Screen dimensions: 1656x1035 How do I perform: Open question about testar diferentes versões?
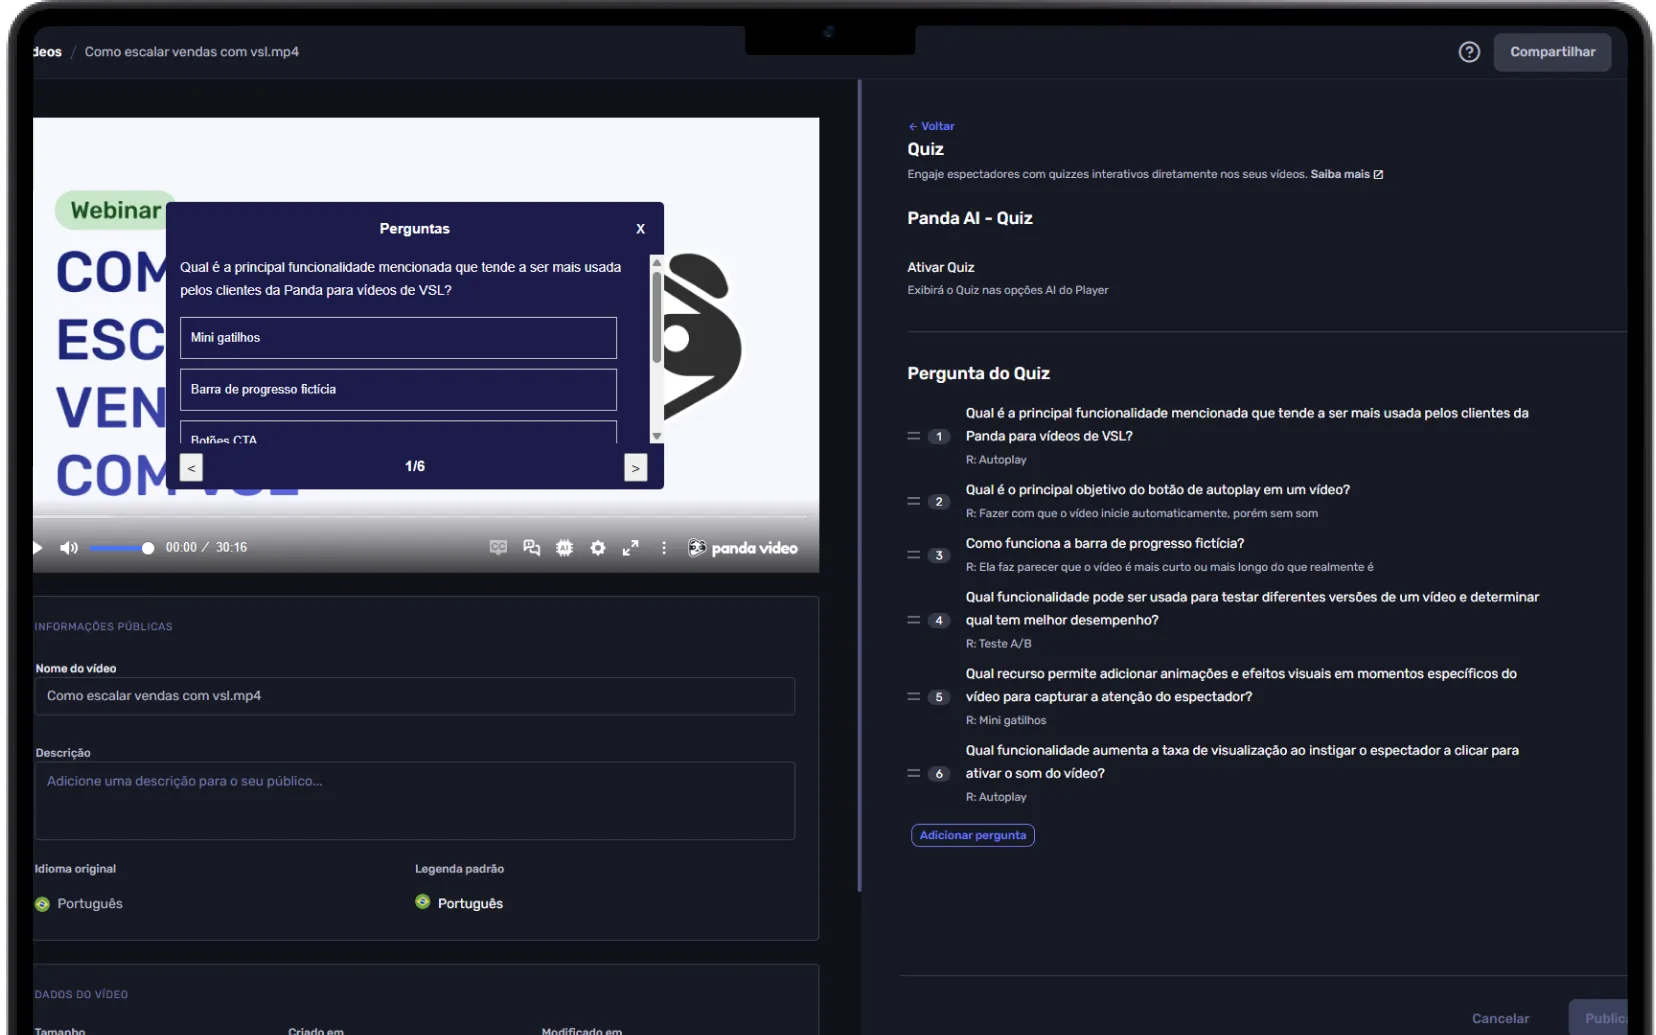click(1251, 608)
